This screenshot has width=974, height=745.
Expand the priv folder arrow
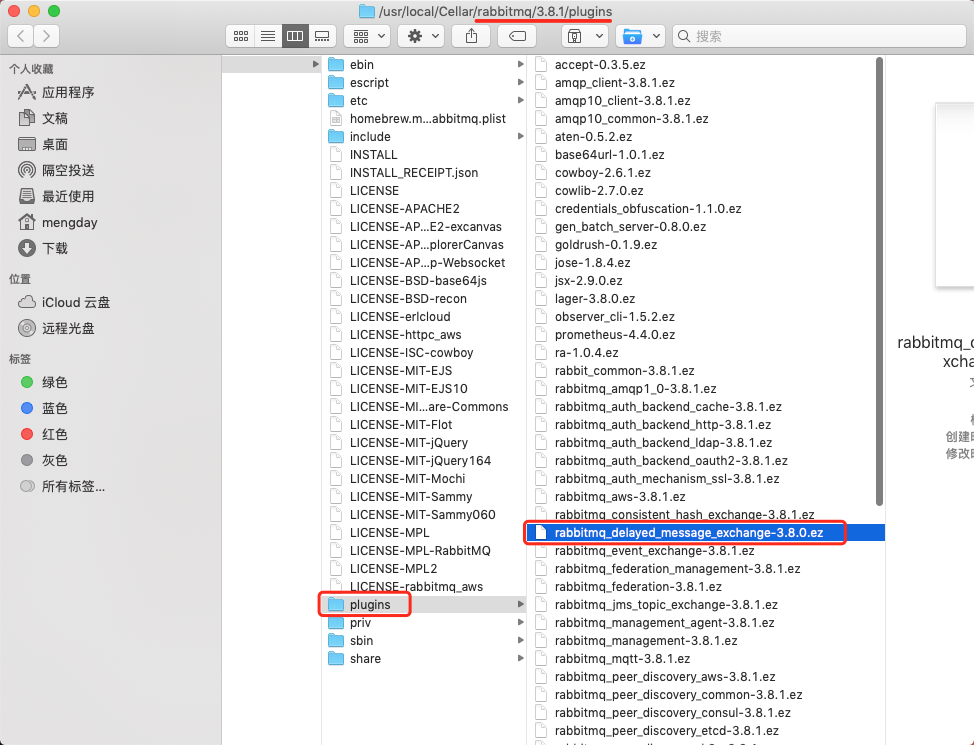(520, 622)
